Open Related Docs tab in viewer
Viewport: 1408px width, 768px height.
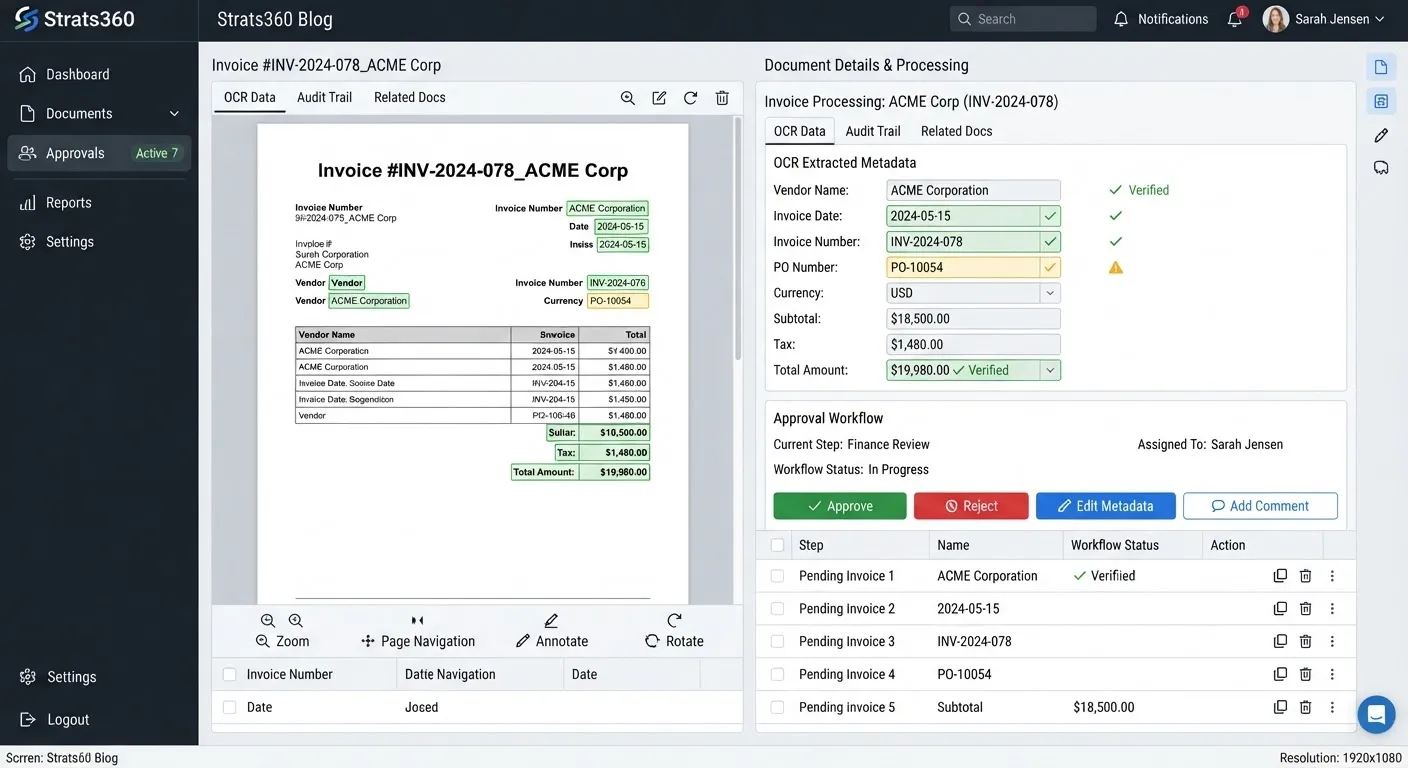click(x=410, y=97)
